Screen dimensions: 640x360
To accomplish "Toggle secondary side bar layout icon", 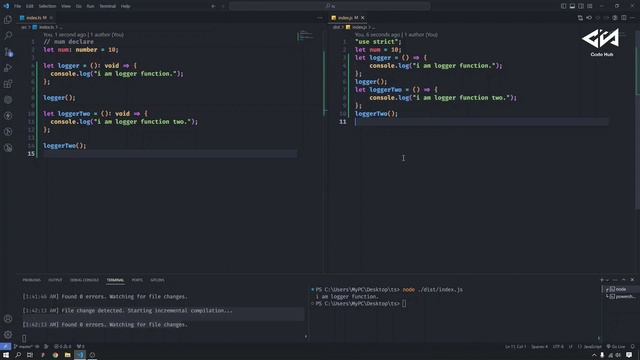I will [x=581, y=6].
